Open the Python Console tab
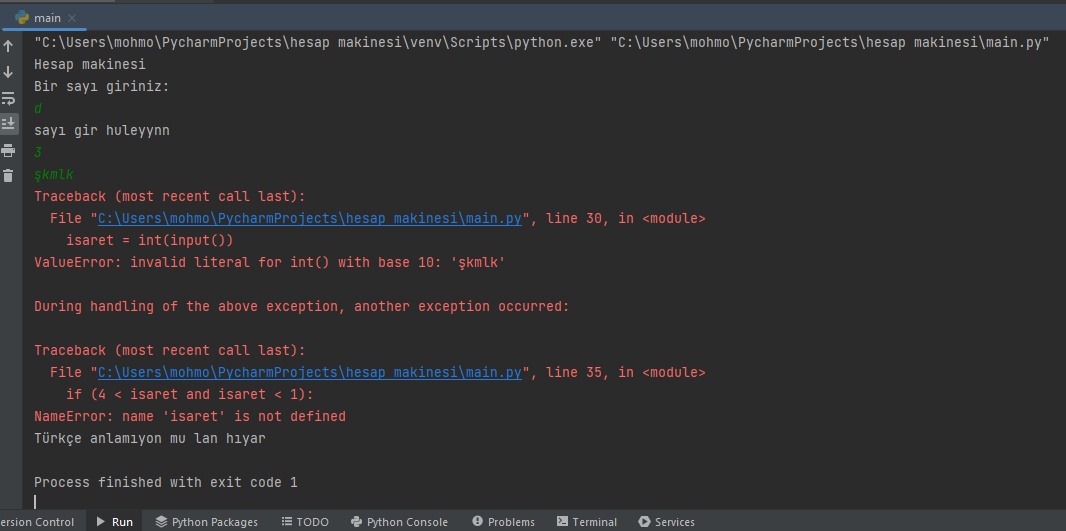Screen dimensions: 1066x531 (399, 522)
